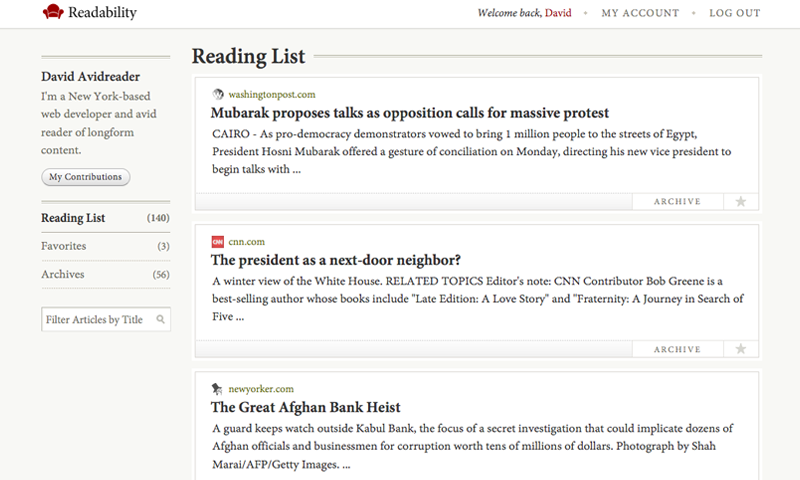Click the washingtonpost.com favicon
Viewport: 800px width, 480px height.
[x=218, y=94]
